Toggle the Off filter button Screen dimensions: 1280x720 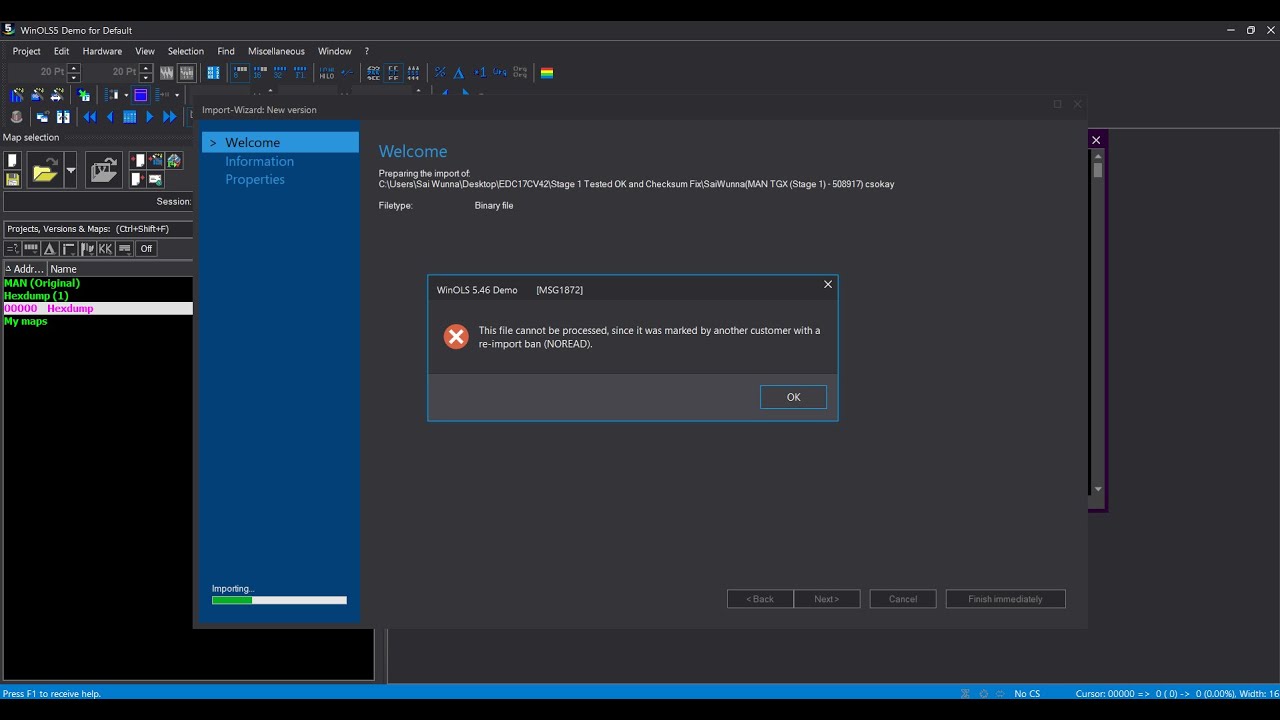coord(146,249)
